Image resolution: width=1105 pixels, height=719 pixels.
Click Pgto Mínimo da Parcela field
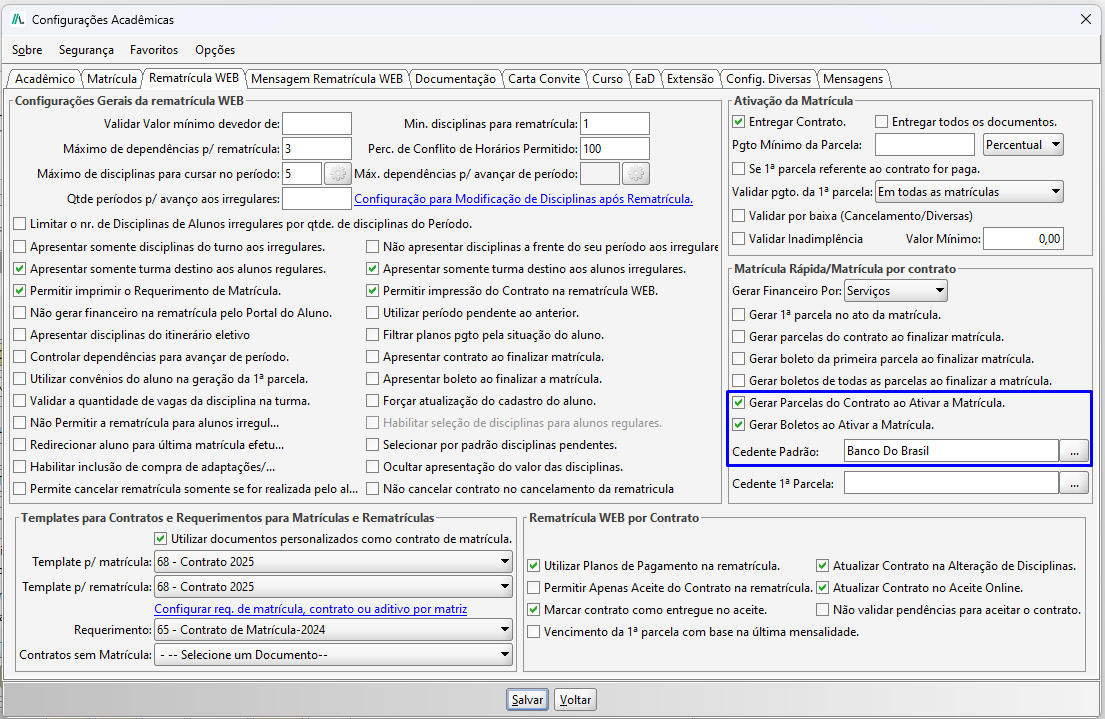point(925,145)
